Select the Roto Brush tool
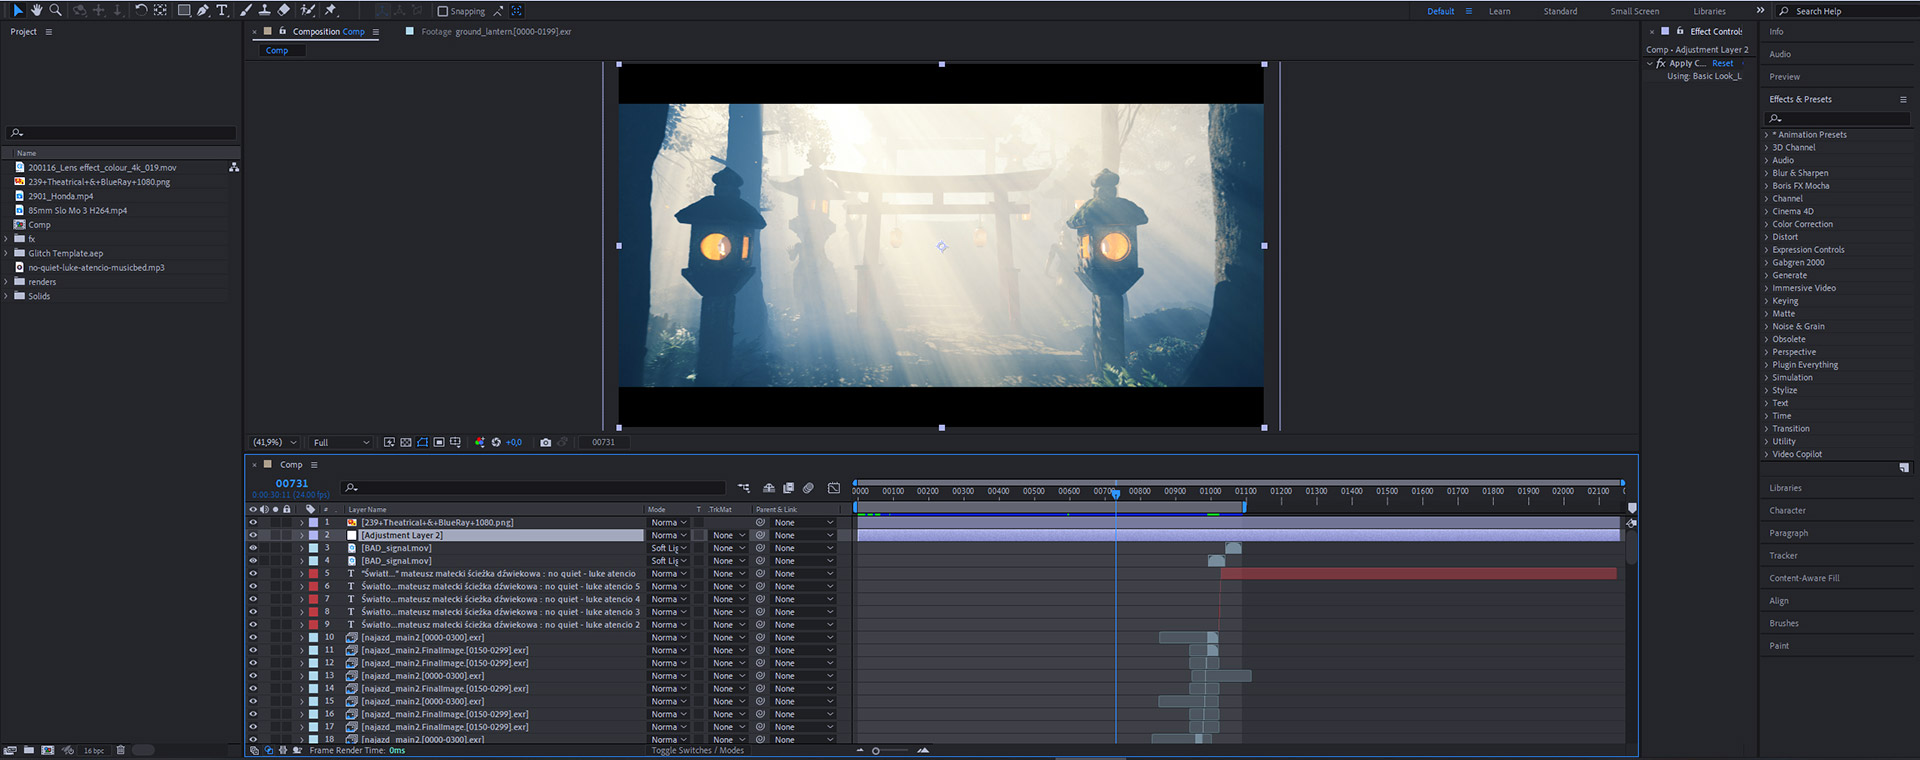 (x=308, y=10)
